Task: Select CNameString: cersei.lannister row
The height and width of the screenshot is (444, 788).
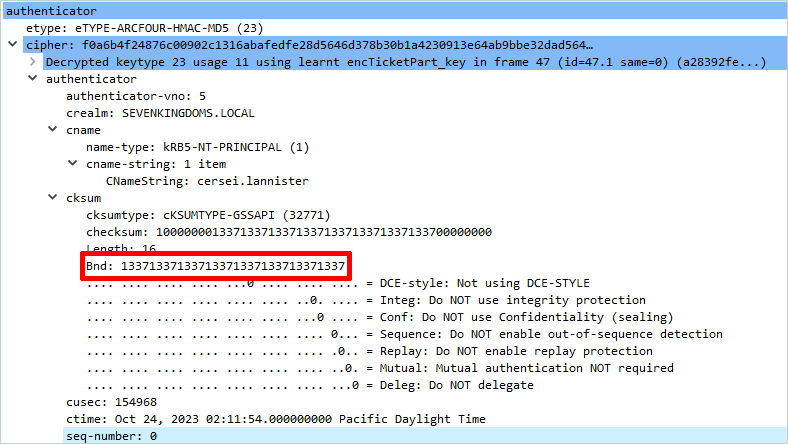Action: [x=207, y=181]
